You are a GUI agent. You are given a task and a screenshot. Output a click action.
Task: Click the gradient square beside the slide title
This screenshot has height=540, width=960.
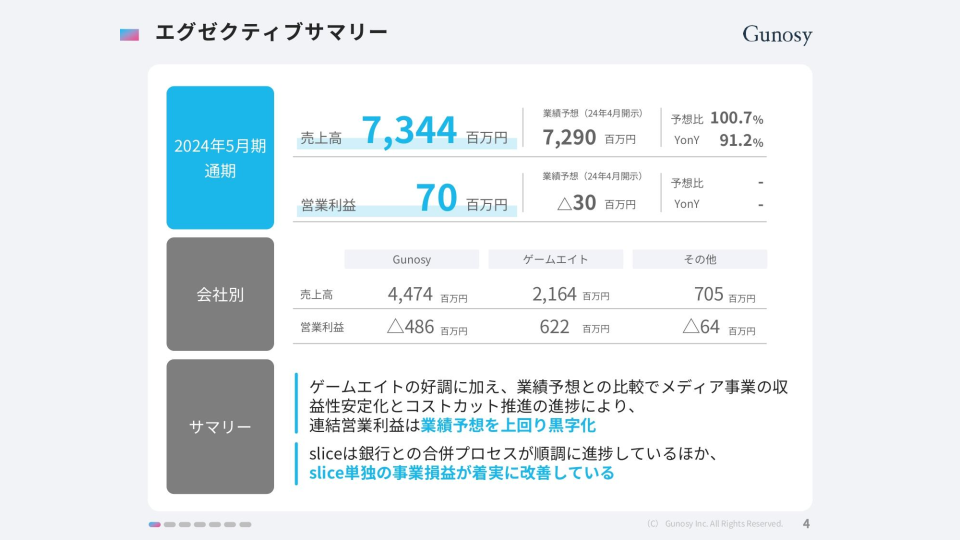tap(129, 35)
